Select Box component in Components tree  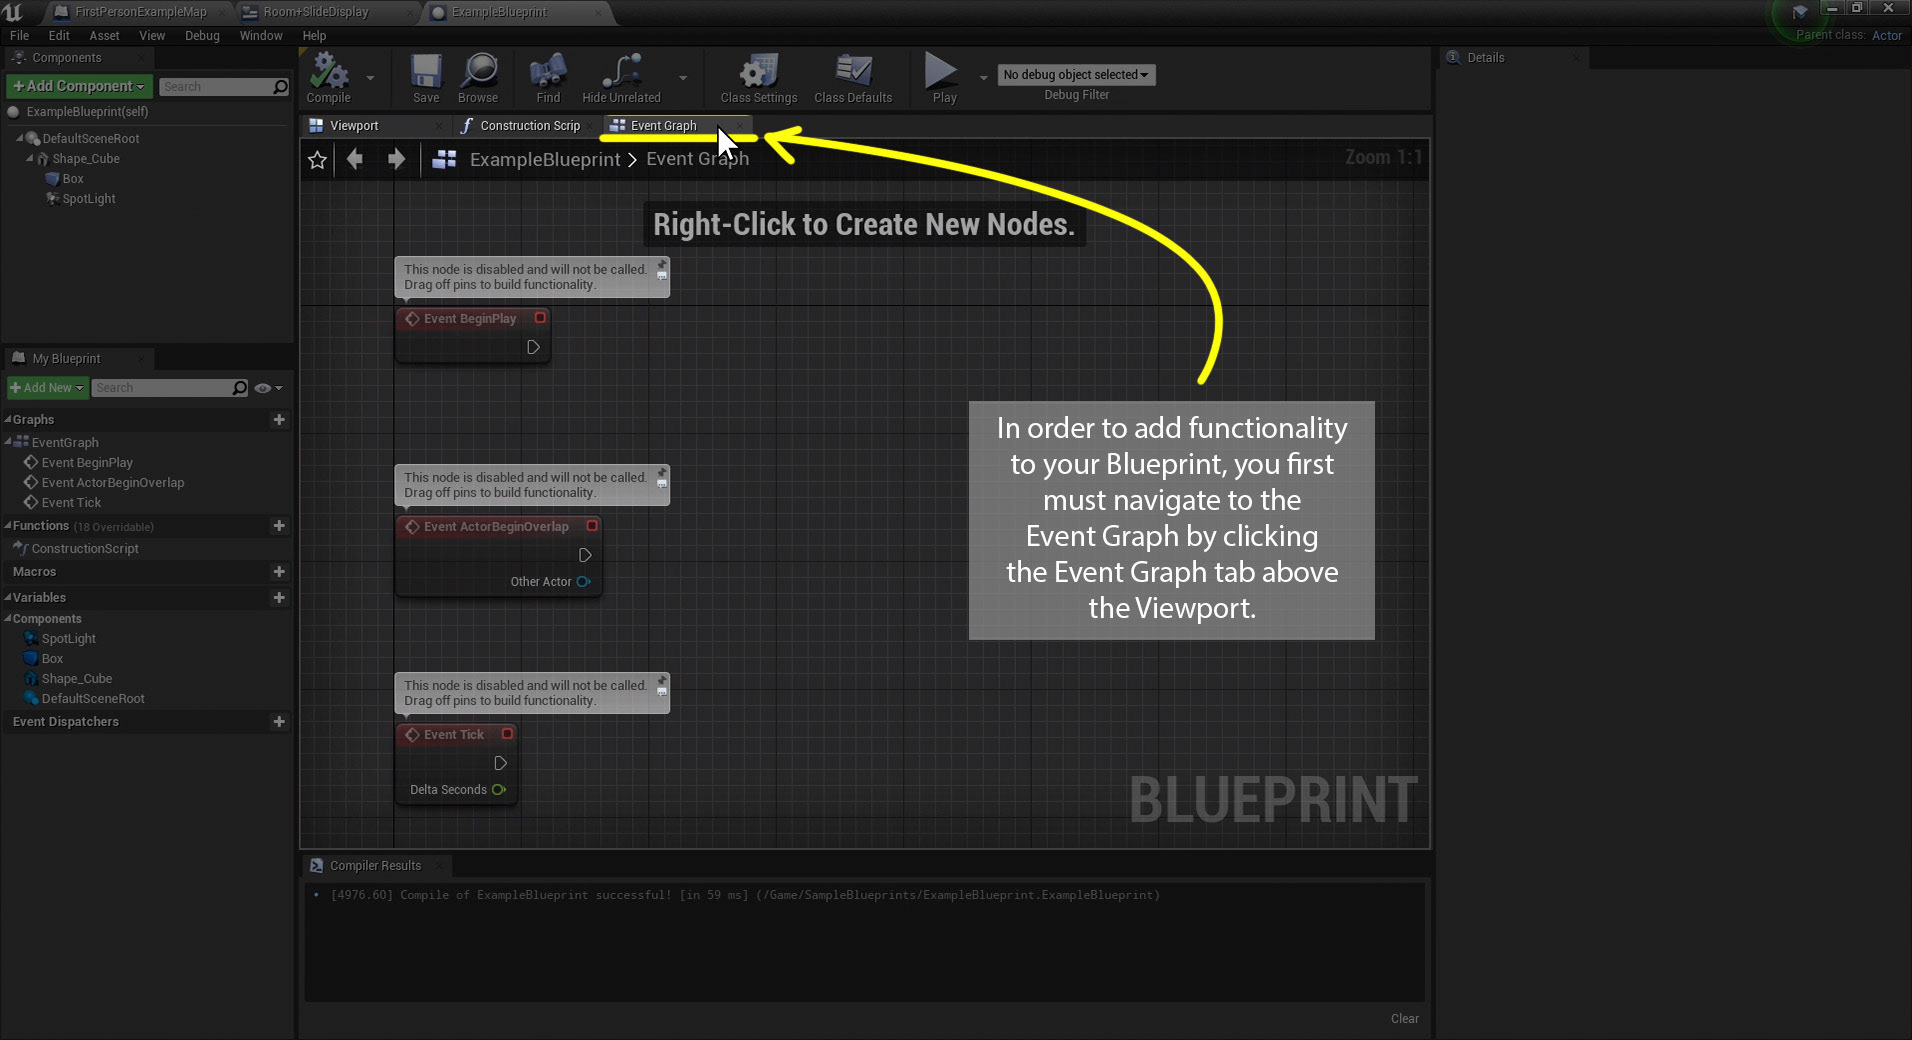pos(73,179)
